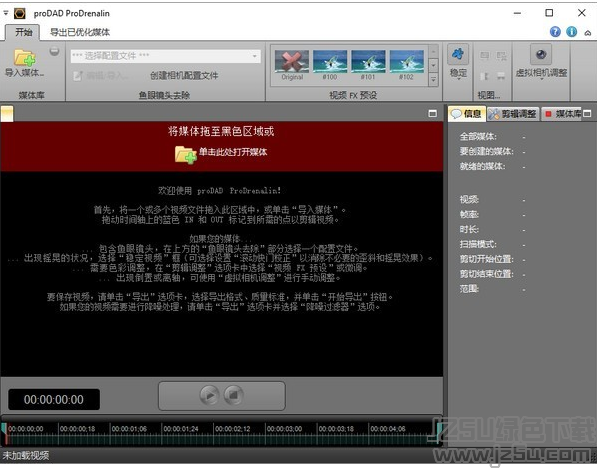Maximize the right side panel
This screenshot has height=468, width=597.
point(587,113)
